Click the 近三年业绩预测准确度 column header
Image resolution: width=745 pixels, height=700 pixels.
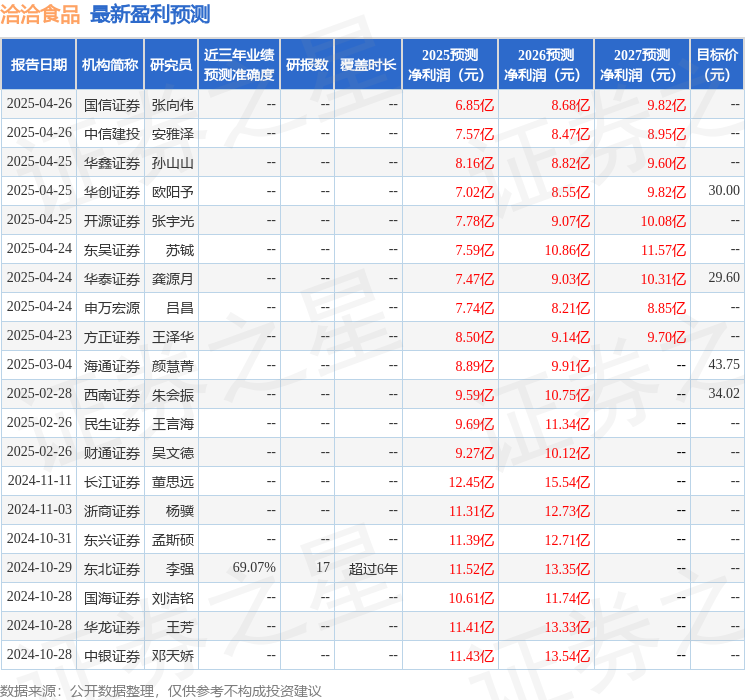(x=239, y=65)
